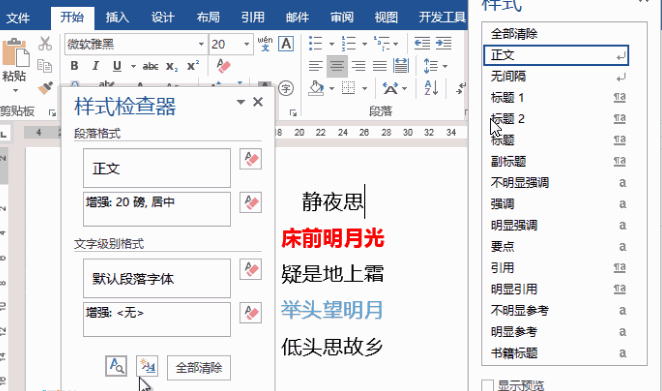
Task: Click the Numbering list icon
Action: [x=348, y=43]
